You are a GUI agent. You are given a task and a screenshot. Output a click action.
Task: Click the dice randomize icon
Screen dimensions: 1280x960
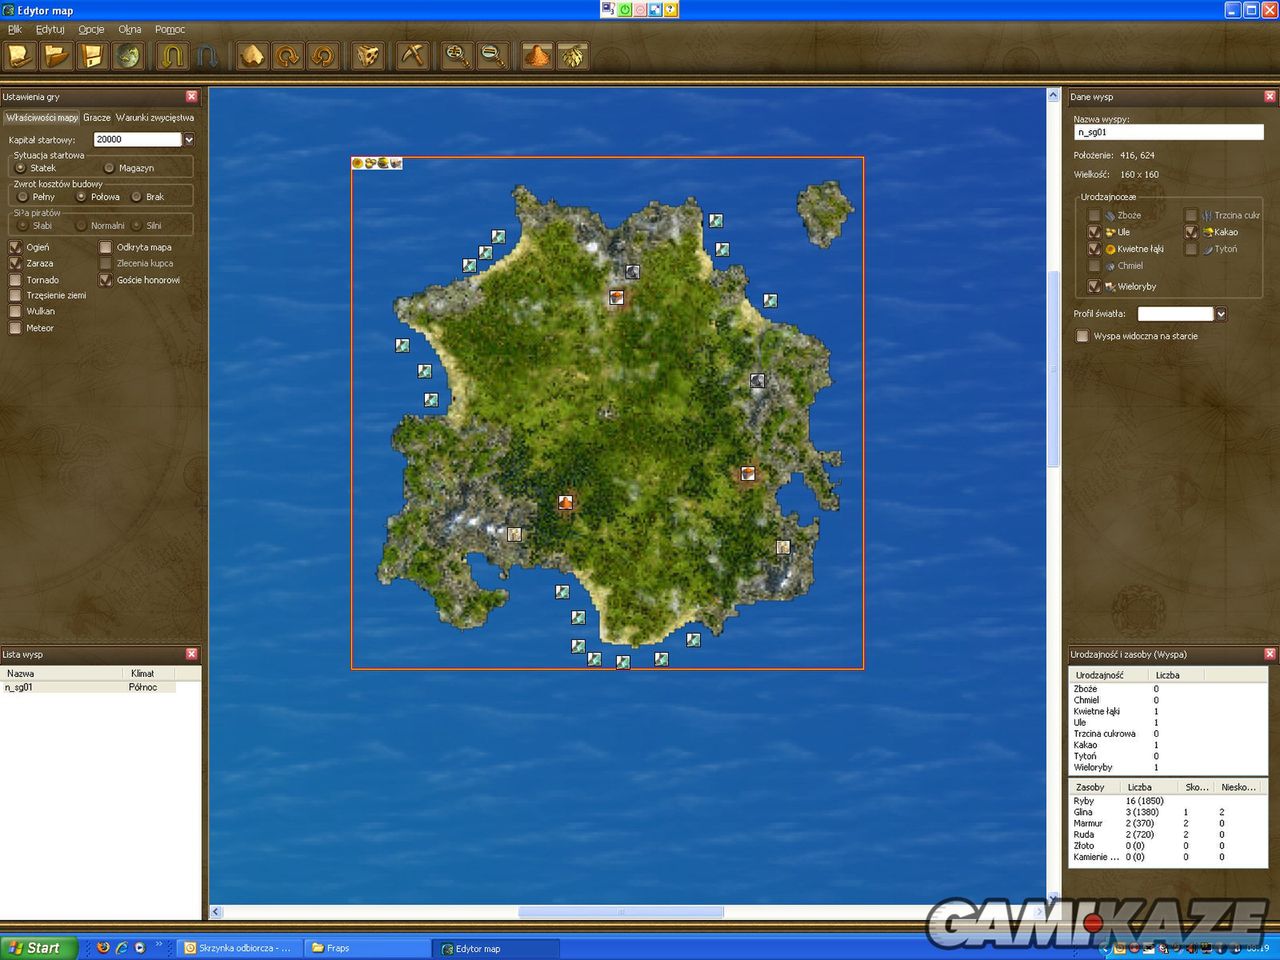(x=368, y=55)
